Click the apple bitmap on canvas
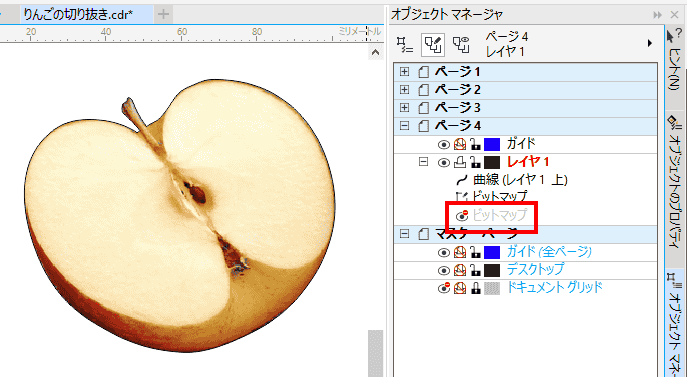687x377 pixels. 180,215
